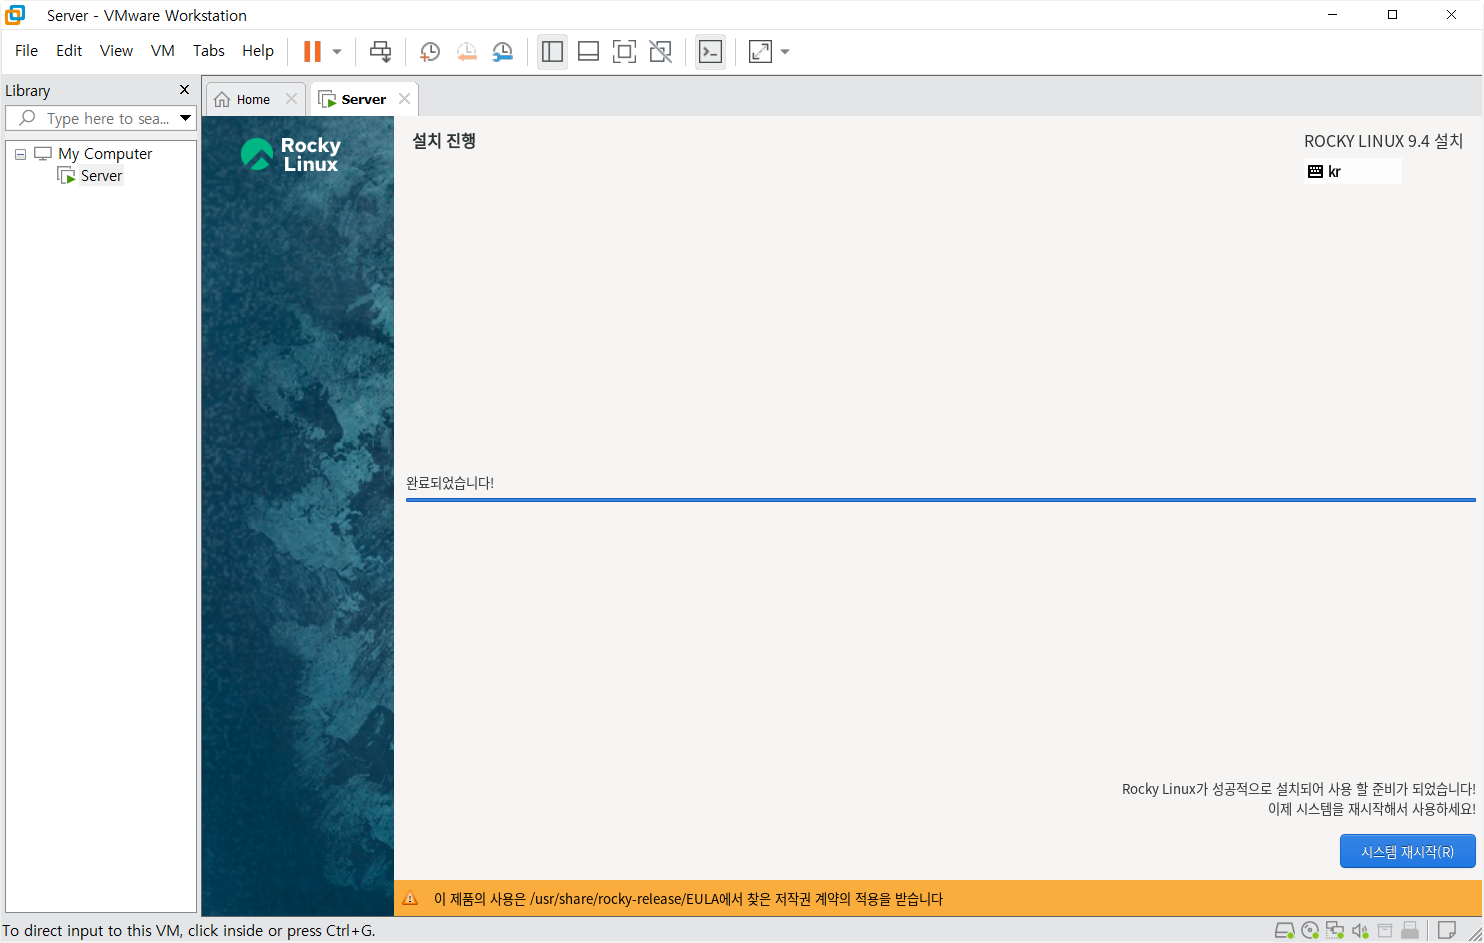Click the EULA warning triangle icon
Image resolution: width=1484 pixels, height=943 pixels.
pos(410,898)
